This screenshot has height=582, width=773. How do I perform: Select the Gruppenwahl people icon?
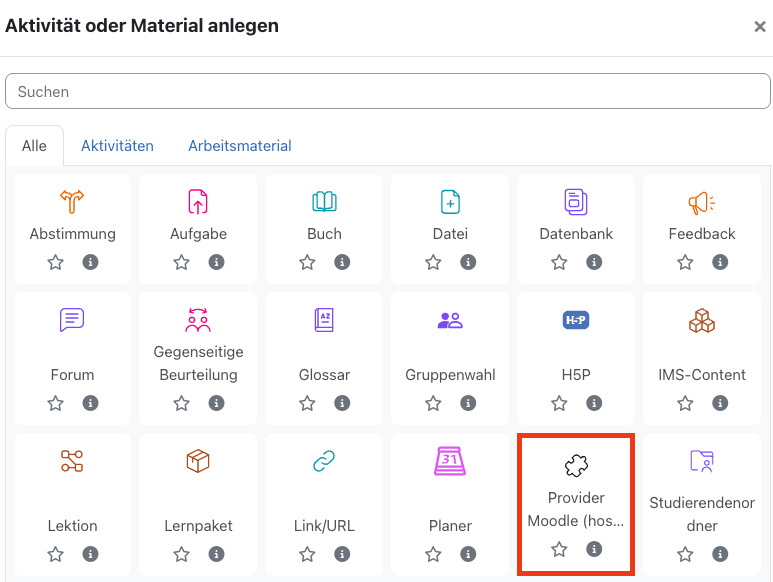tap(450, 320)
